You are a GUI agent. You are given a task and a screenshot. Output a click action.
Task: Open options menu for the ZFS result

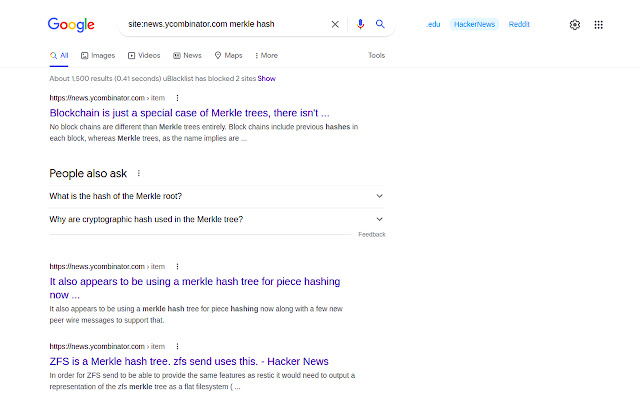(177, 347)
